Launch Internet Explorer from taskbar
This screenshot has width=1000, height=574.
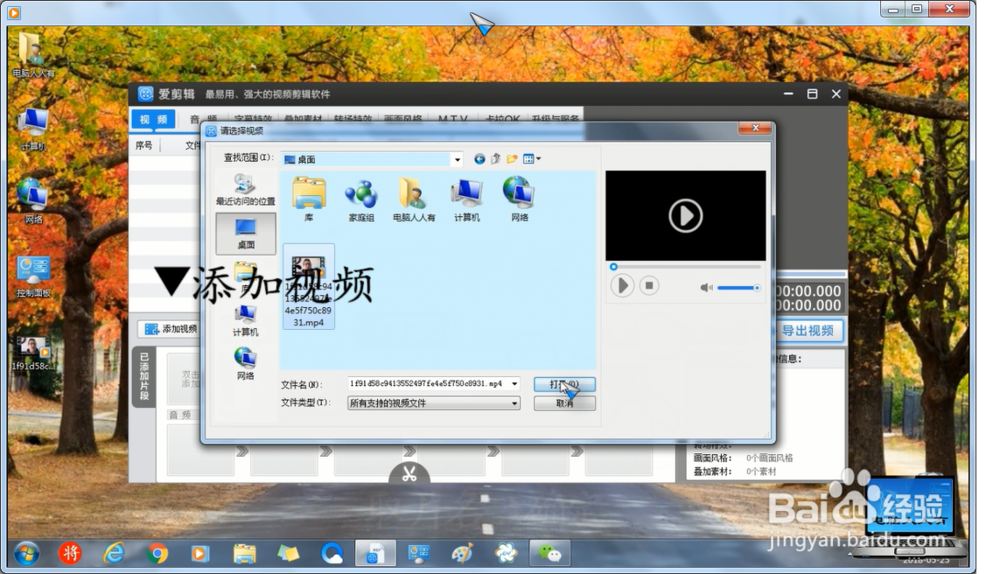114,554
